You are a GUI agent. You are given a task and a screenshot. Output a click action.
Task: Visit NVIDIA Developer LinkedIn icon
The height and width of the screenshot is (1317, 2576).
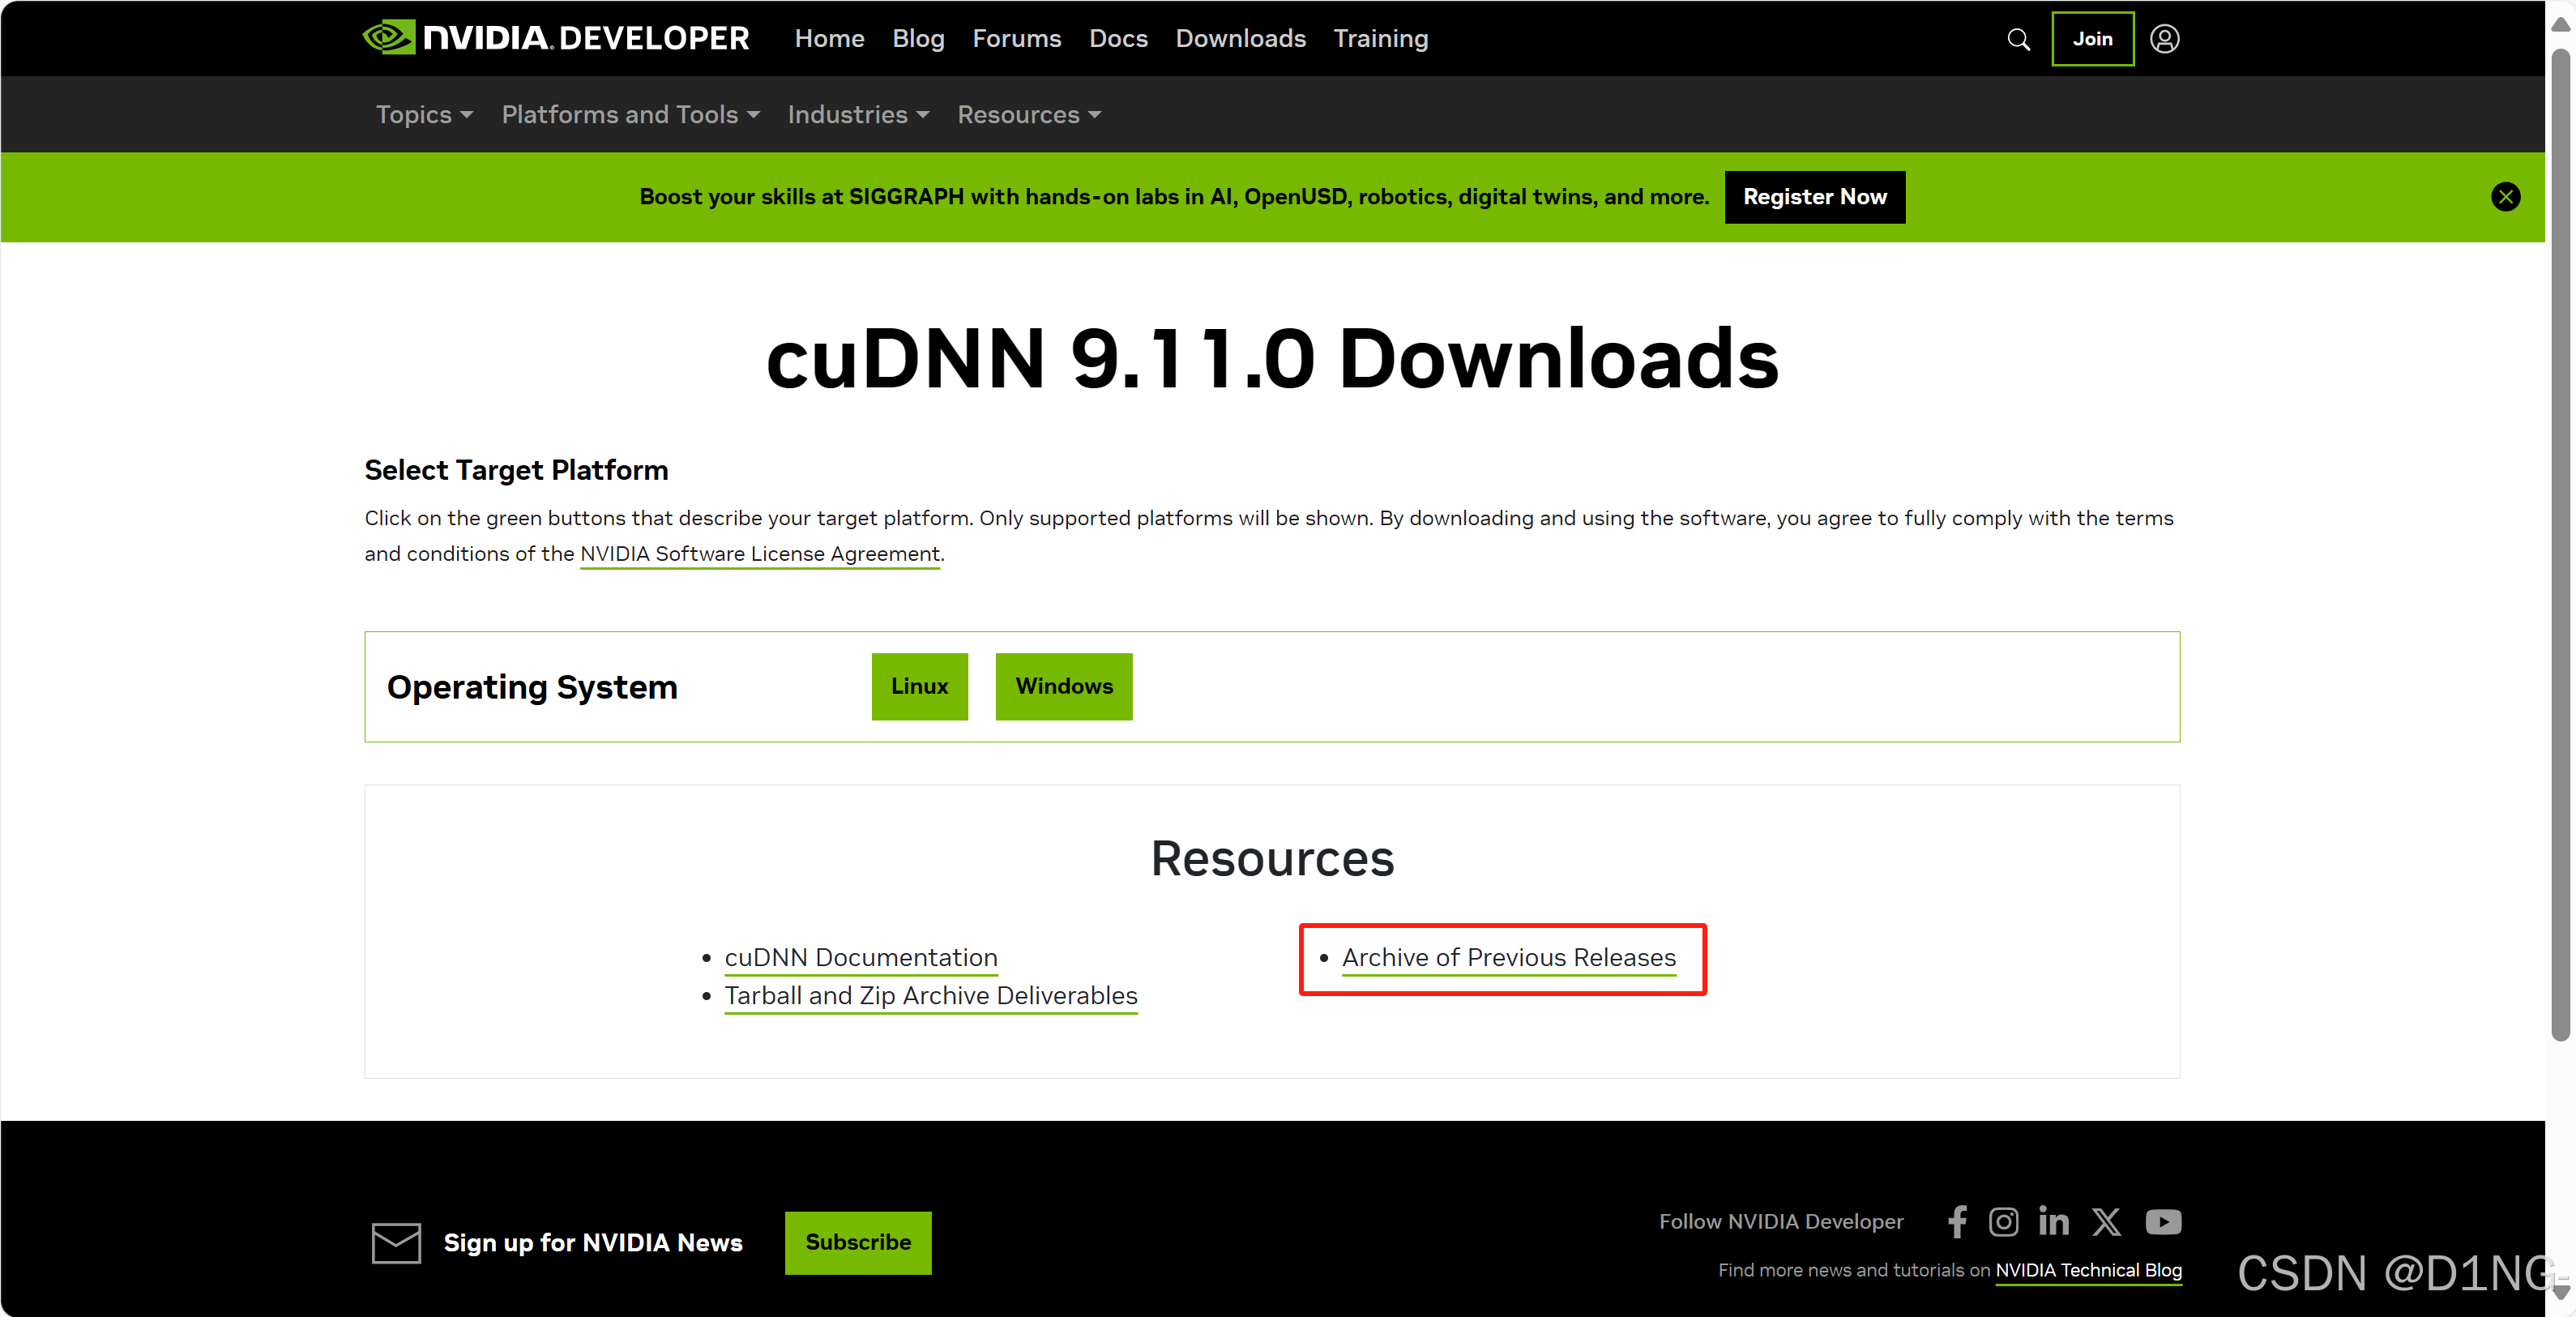tap(2053, 1221)
